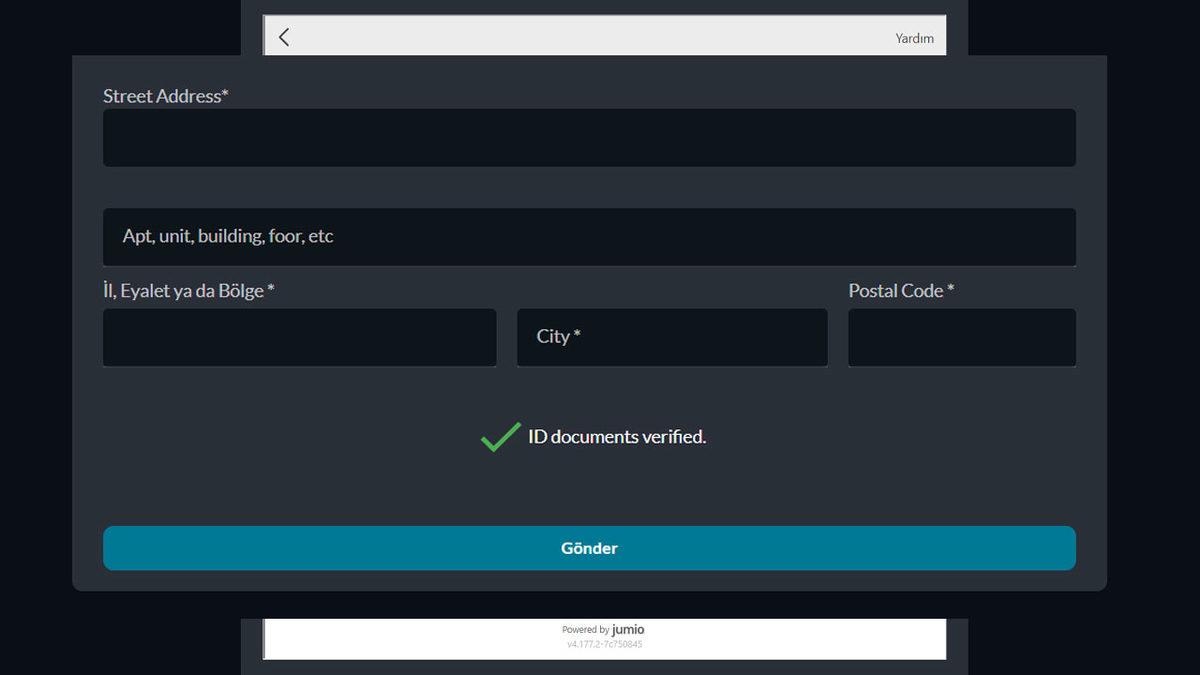Viewport: 1200px width, 675px height.
Task: Click the 'Powered by' footer text
Action: [585, 630]
